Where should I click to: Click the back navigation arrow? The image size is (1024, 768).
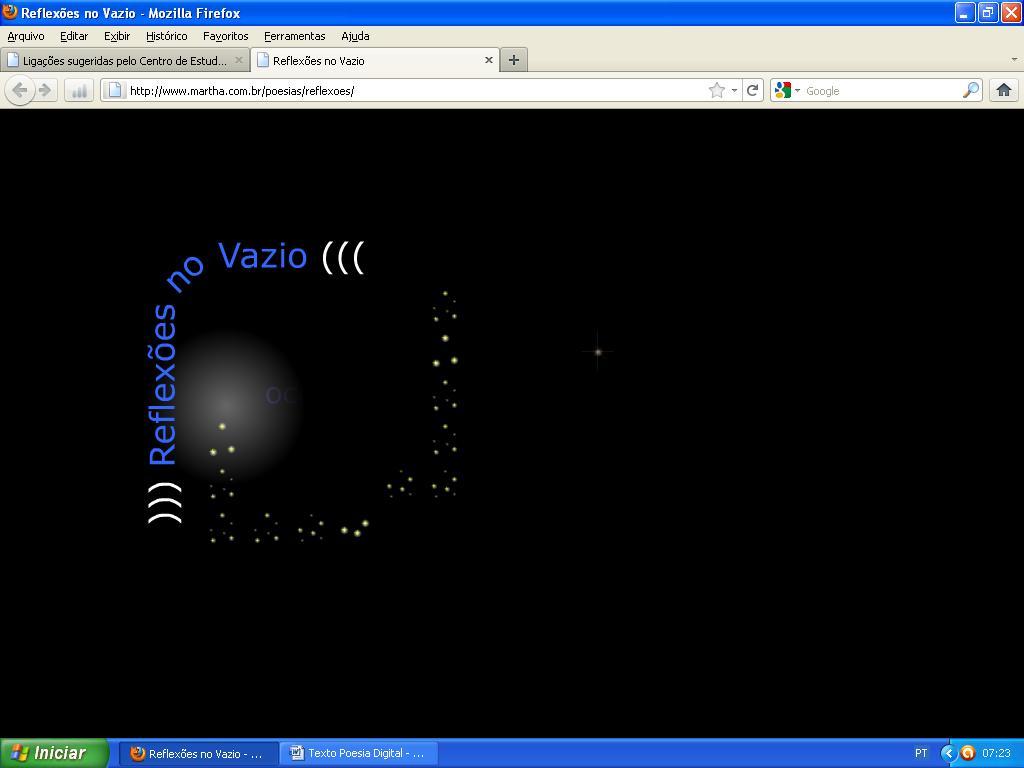[20, 90]
